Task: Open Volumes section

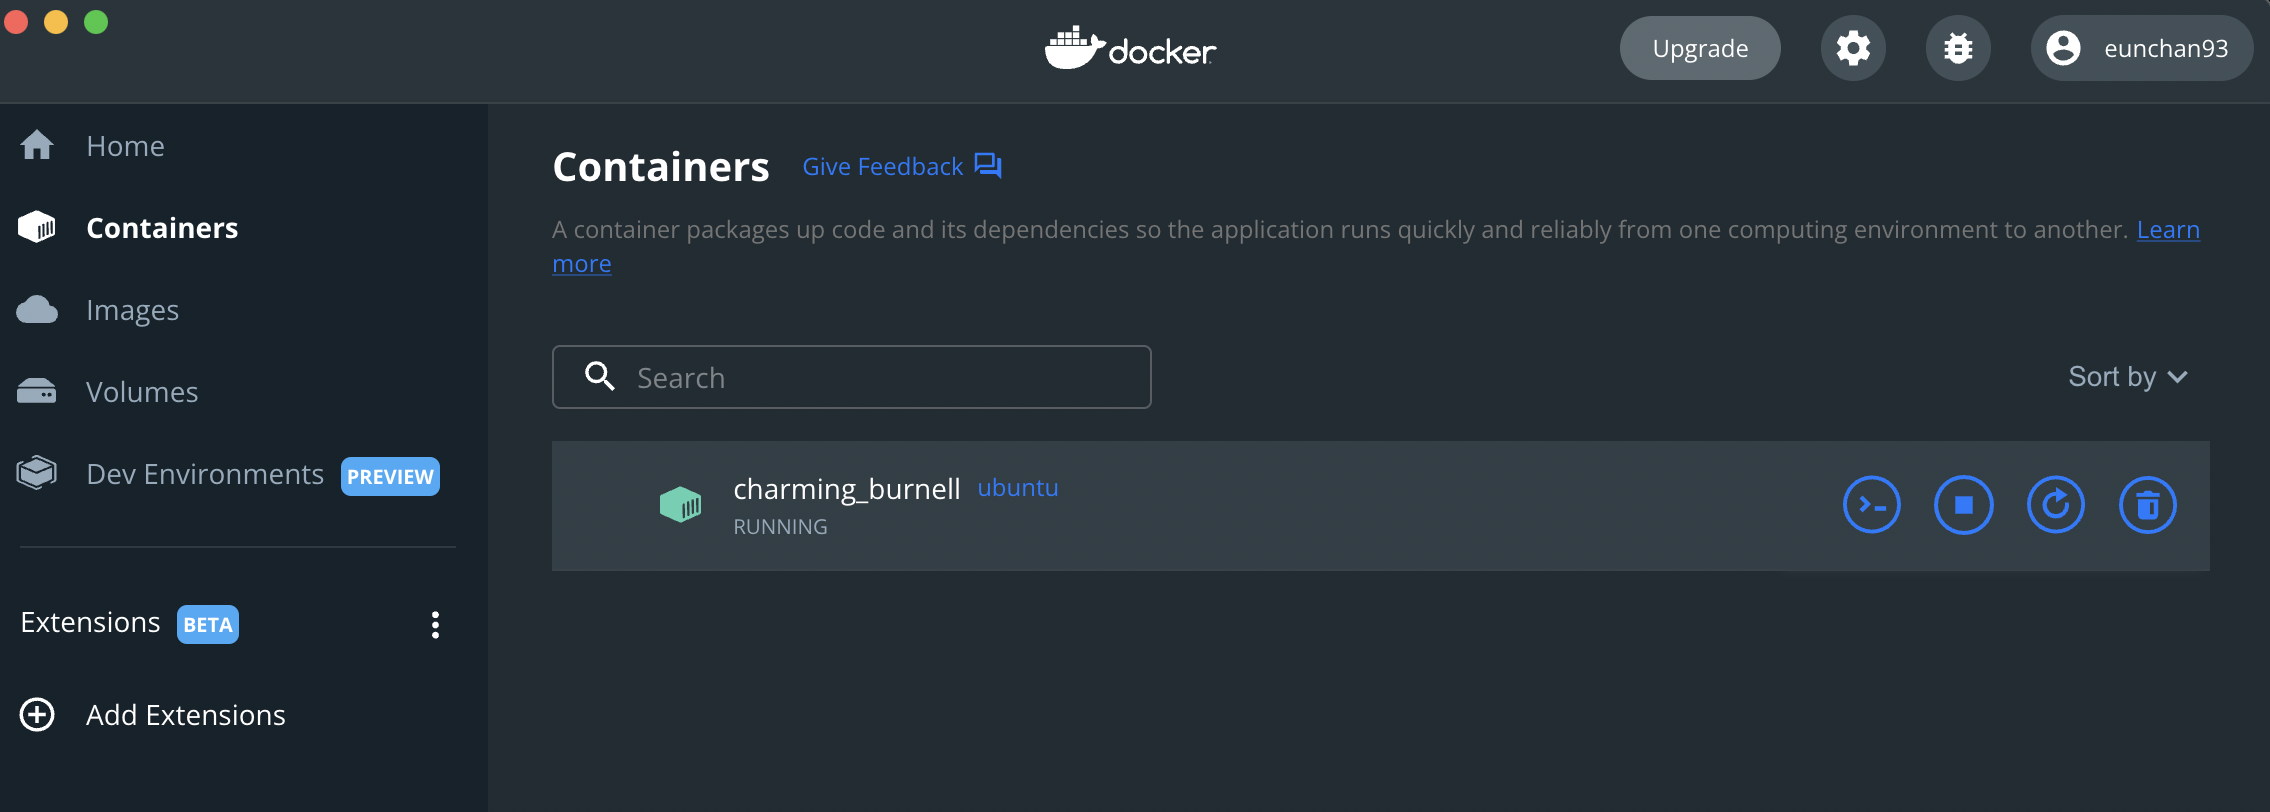Action: click(x=142, y=392)
